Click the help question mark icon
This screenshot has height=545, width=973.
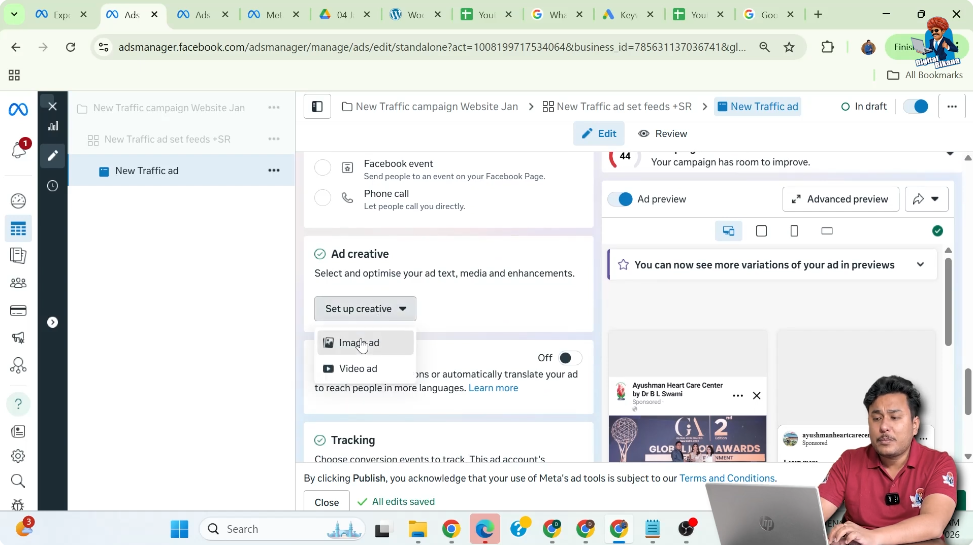[x=18, y=404]
